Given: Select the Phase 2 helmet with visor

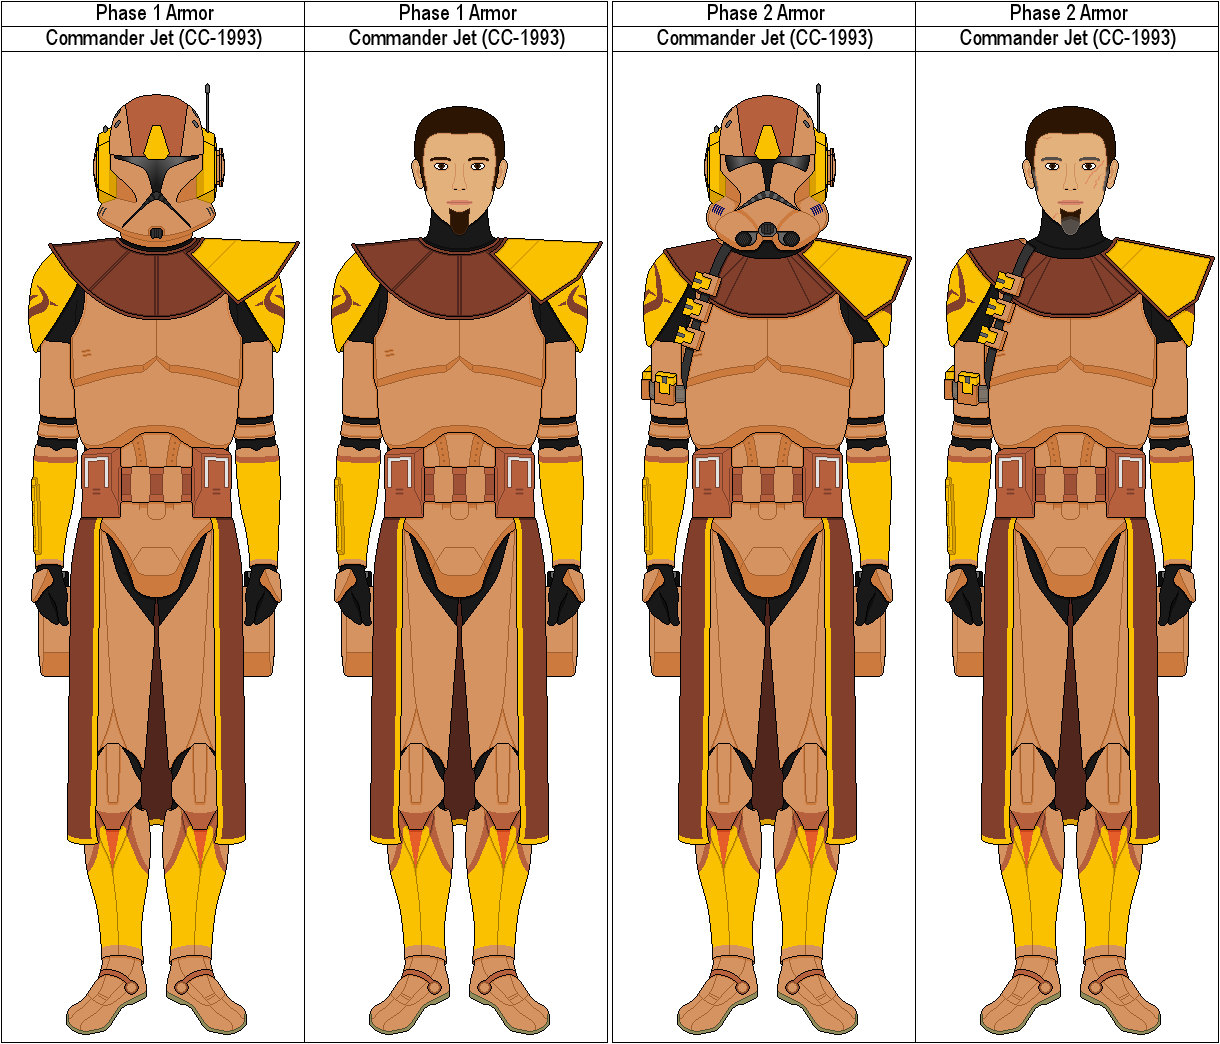Looking at the screenshot, I should (x=768, y=170).
